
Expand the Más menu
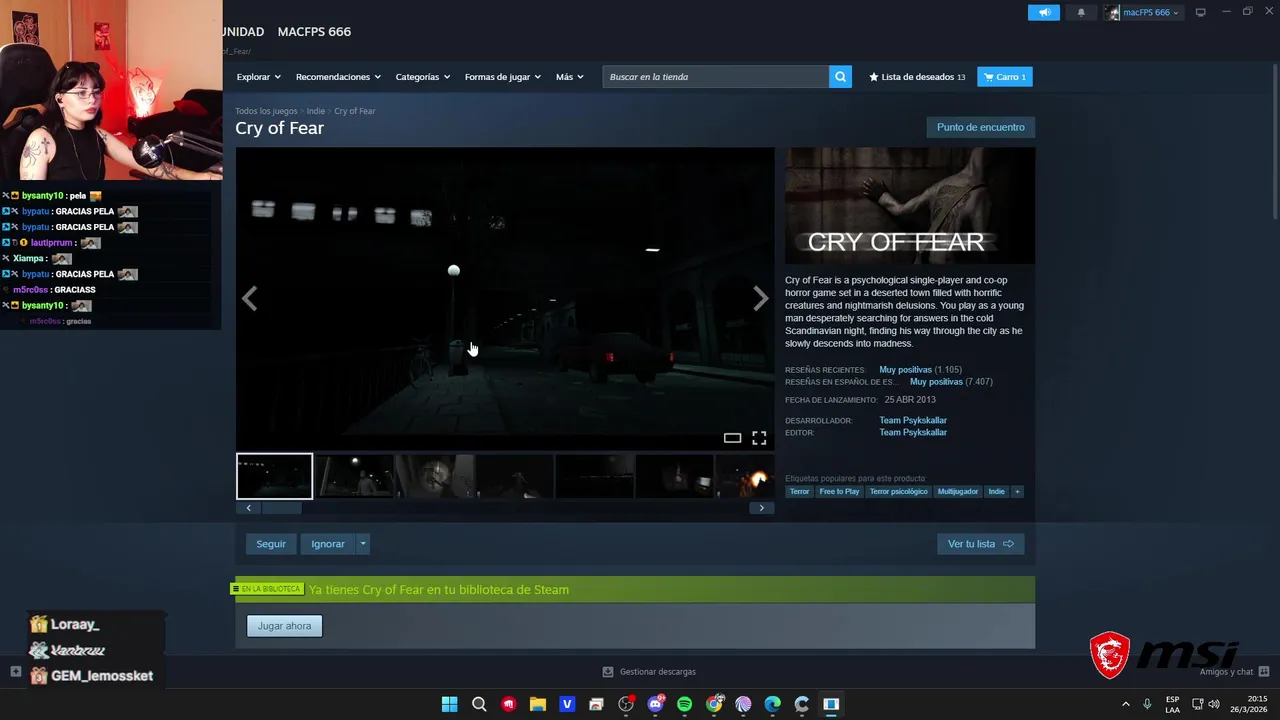click(x=569, y=77)
